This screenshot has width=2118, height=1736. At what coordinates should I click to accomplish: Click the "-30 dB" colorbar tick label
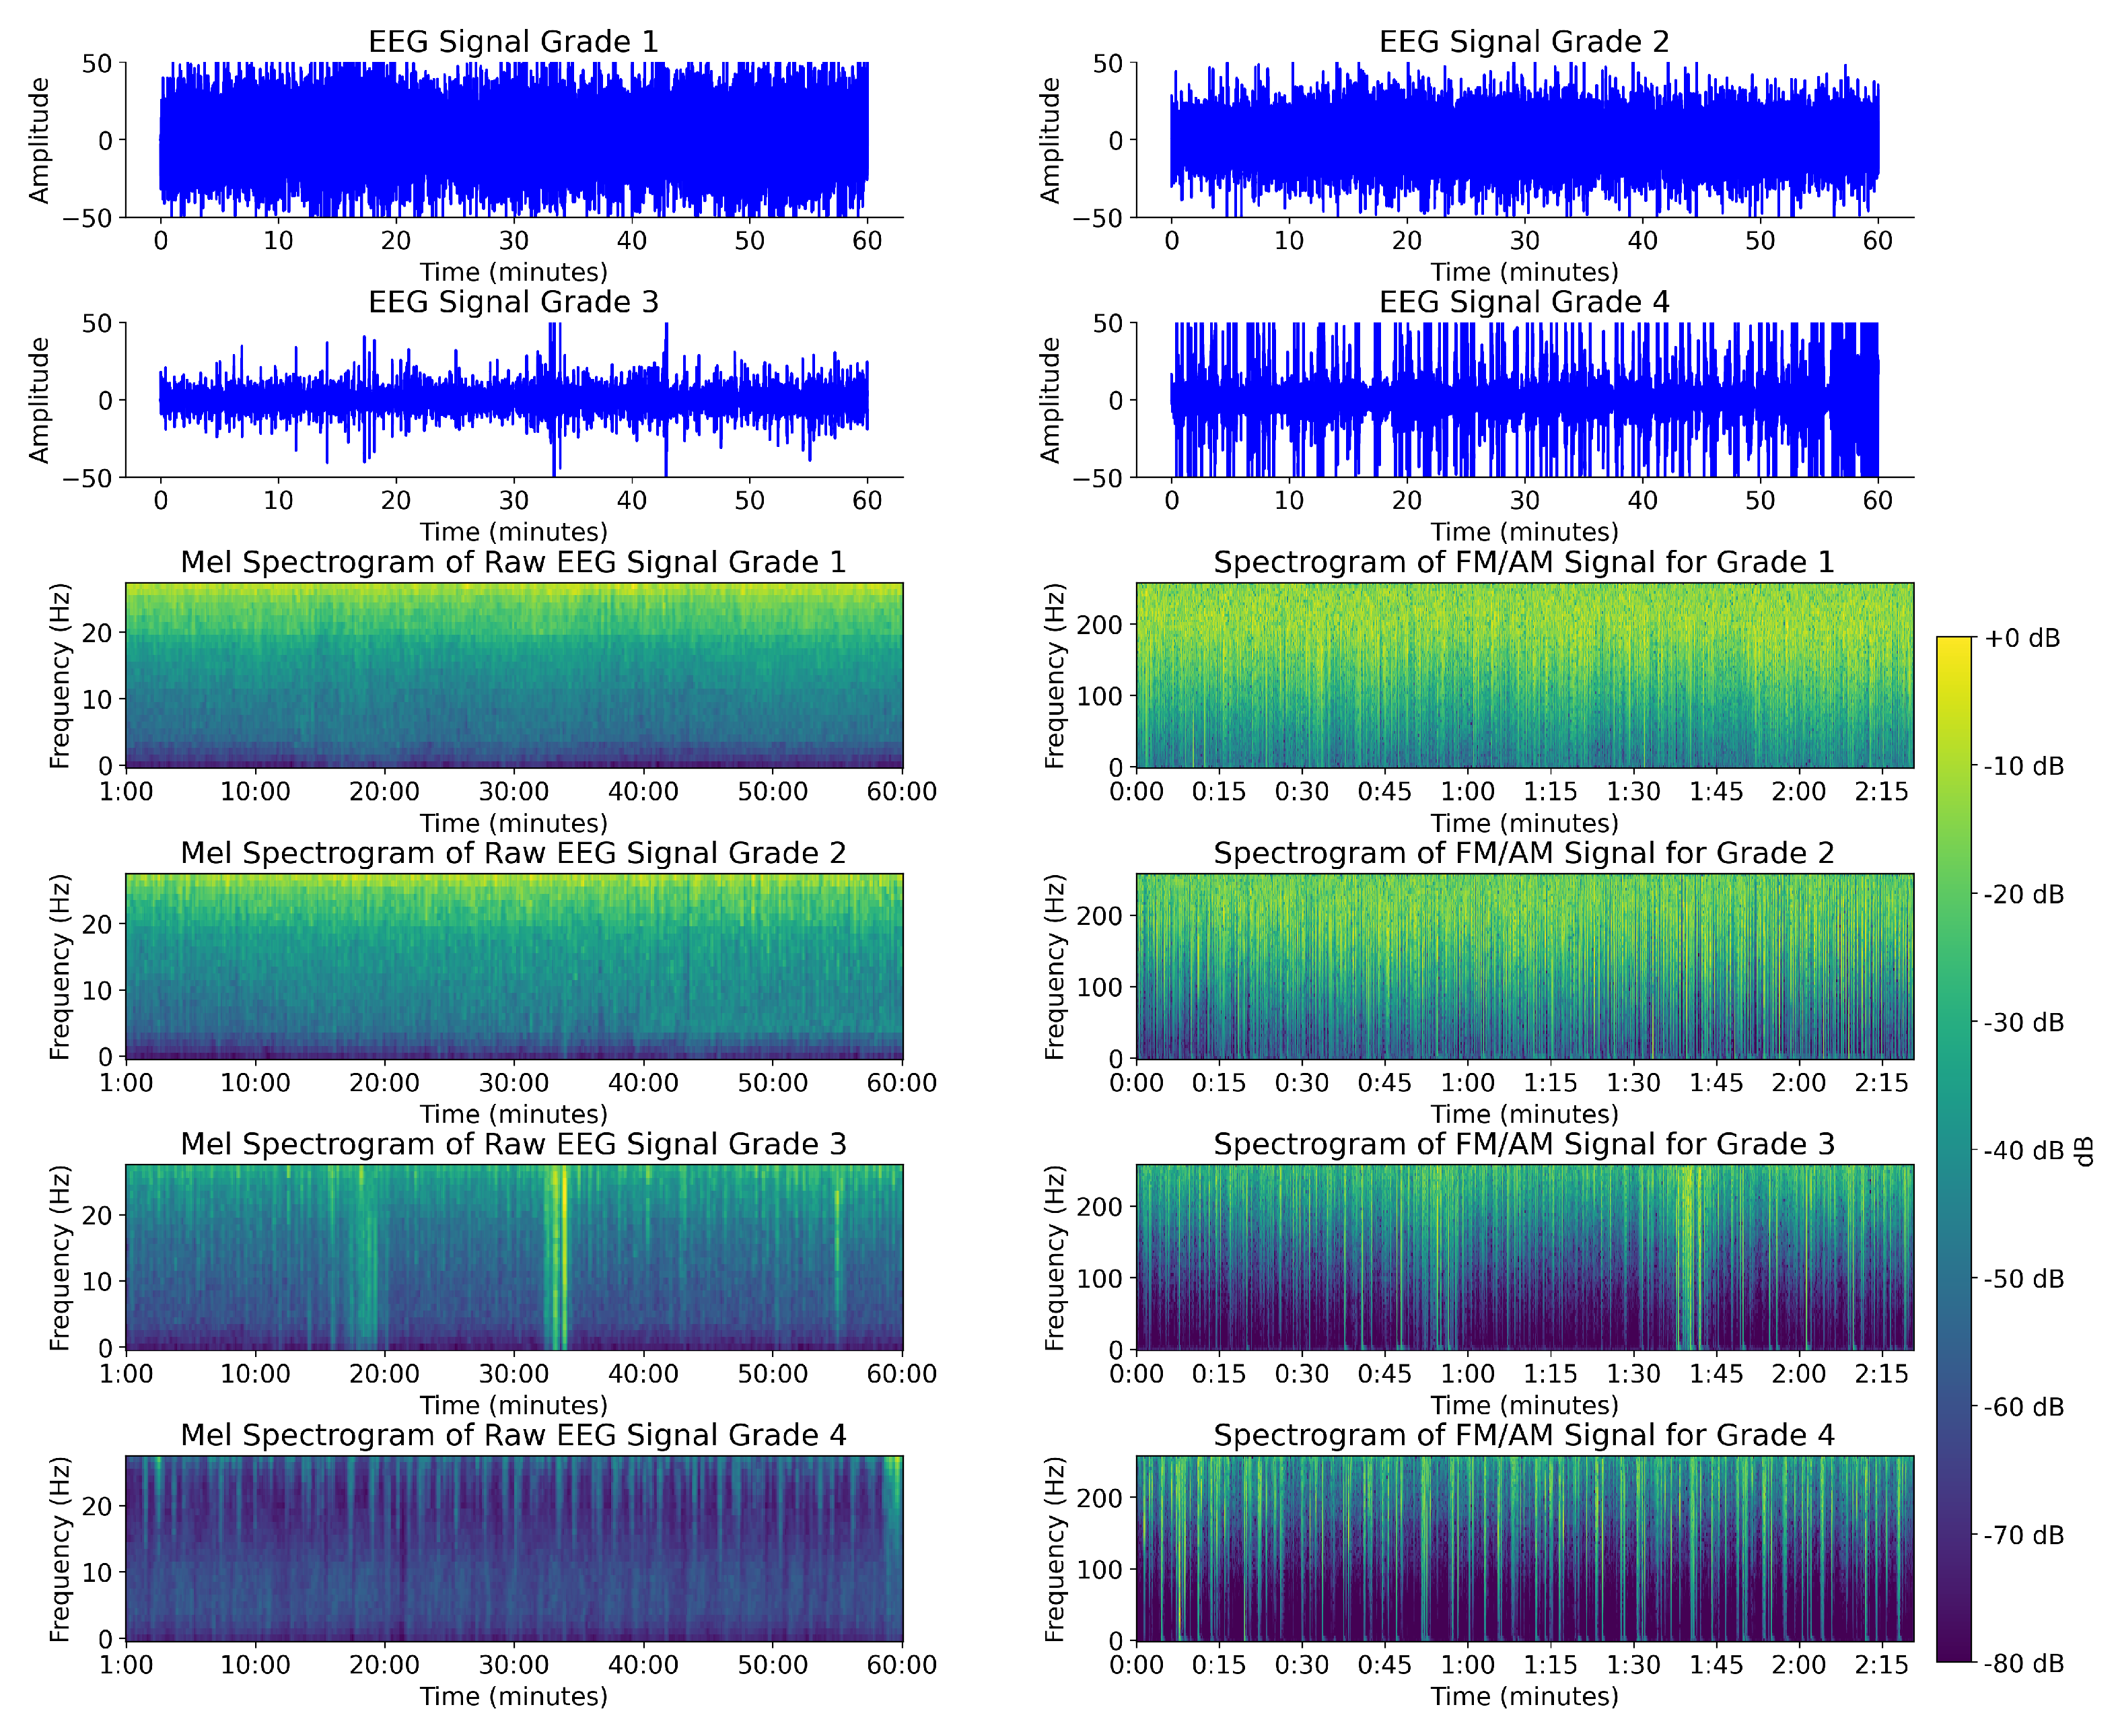[2024, 1022]
